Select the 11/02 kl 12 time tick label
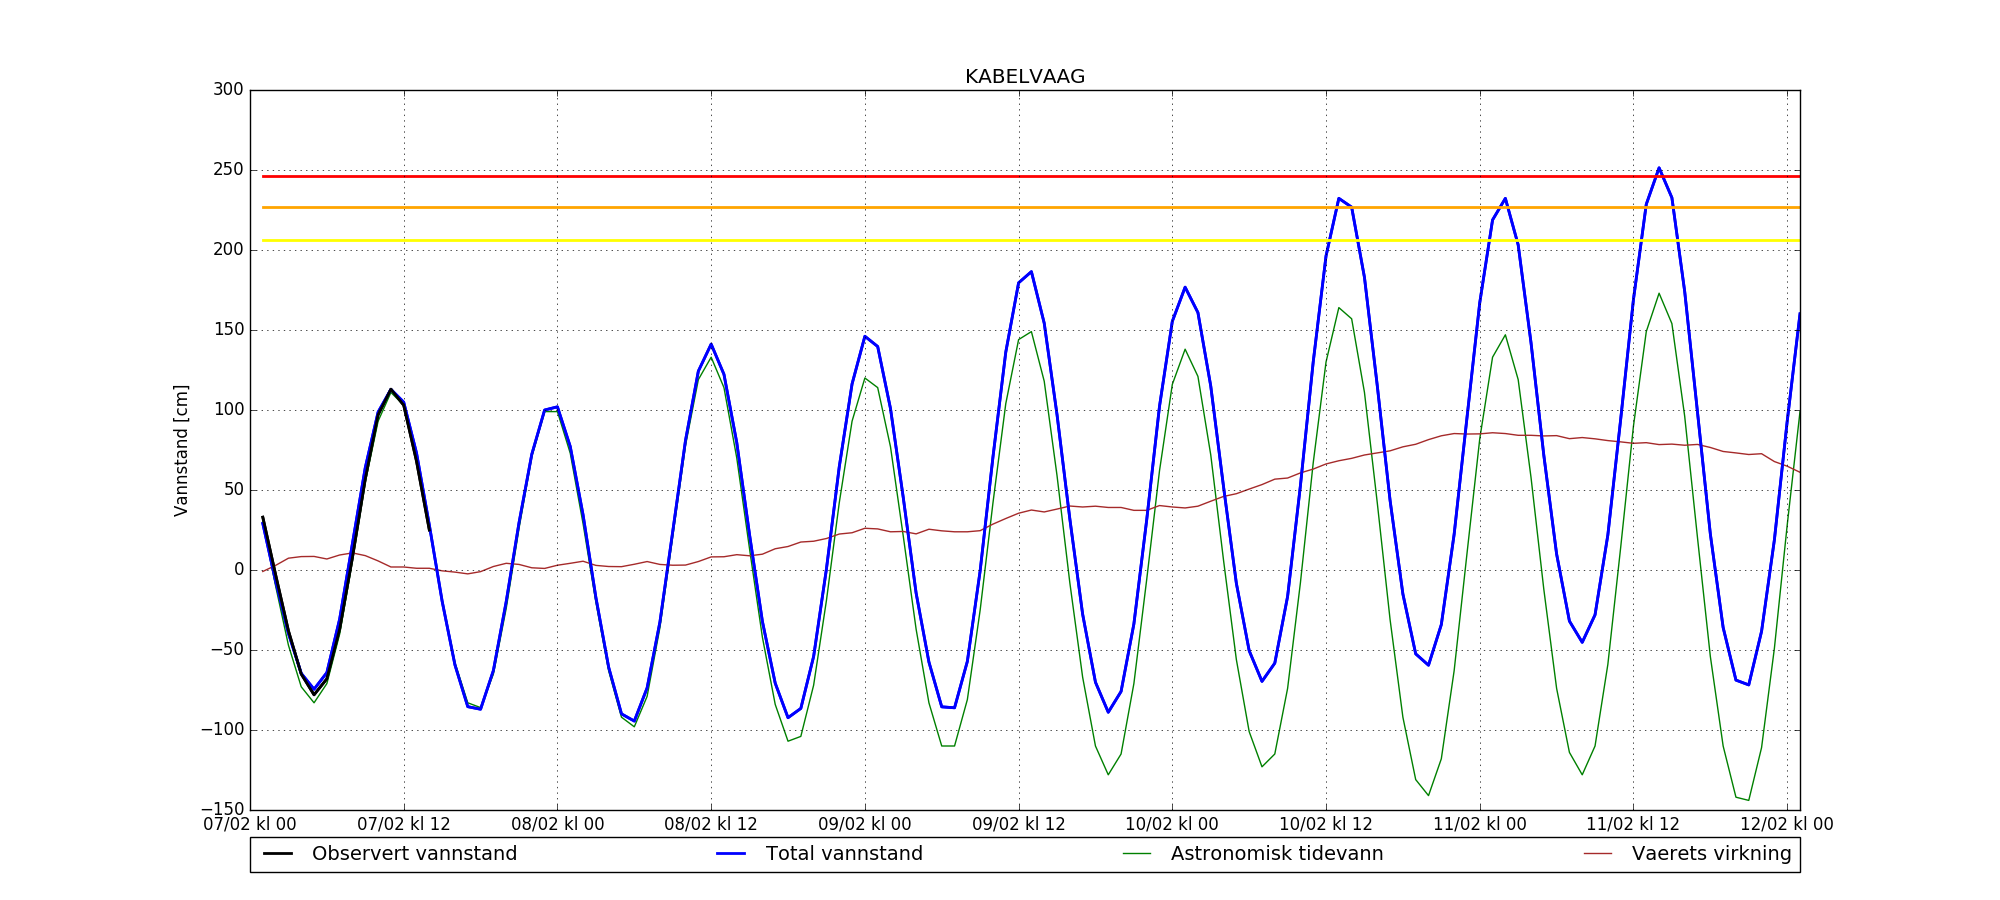Screen dimensions: 2000x900 click(1633, 825)
